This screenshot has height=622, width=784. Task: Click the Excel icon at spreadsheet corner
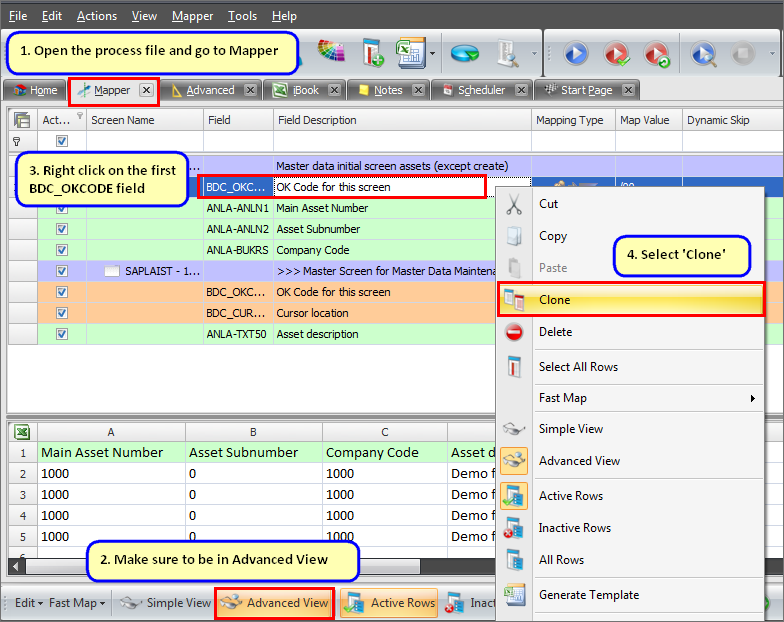click(x=22, y=432)
